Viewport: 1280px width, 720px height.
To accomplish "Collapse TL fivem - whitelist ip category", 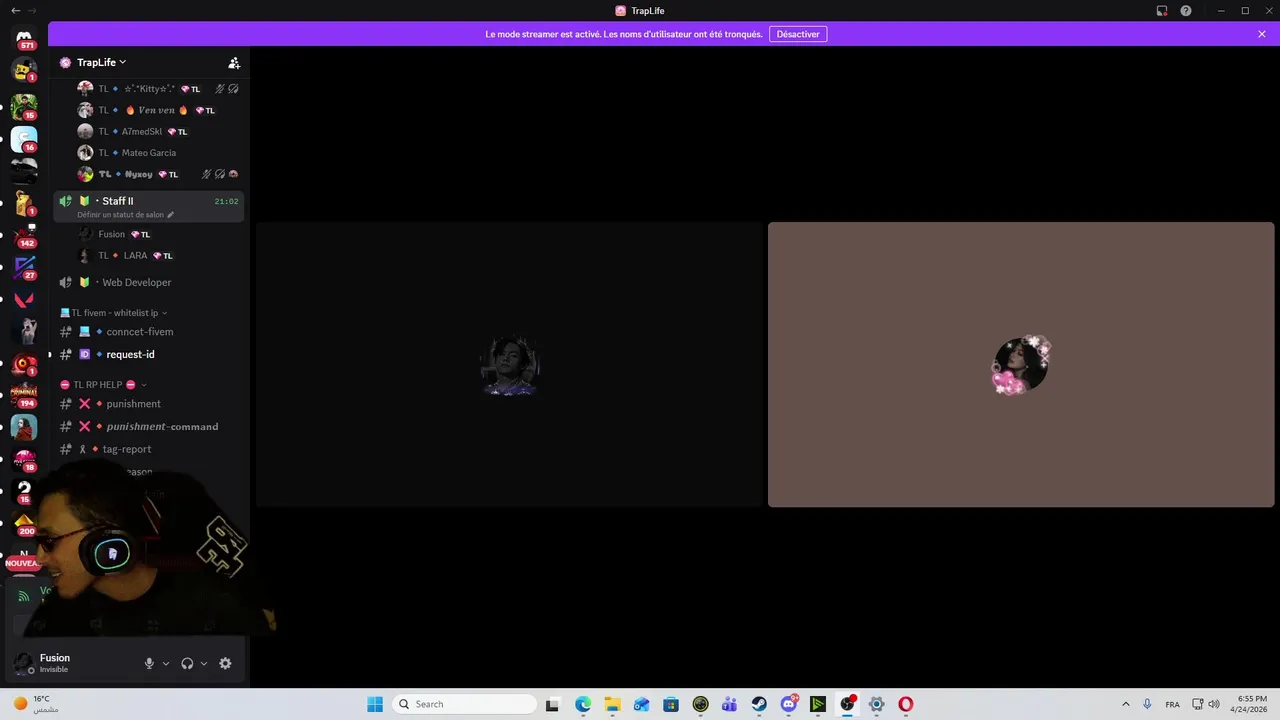I will (114, 313).
